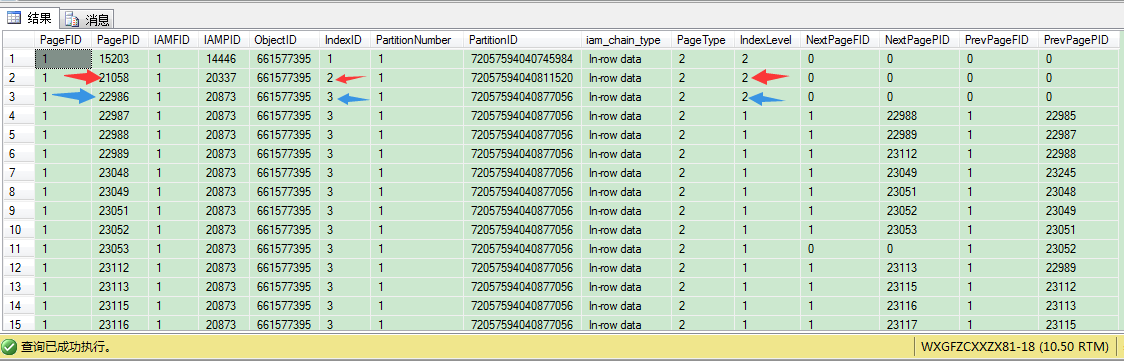Select the PagePID column header
The height and width of the screenshot is (361, 1124).
120,40
